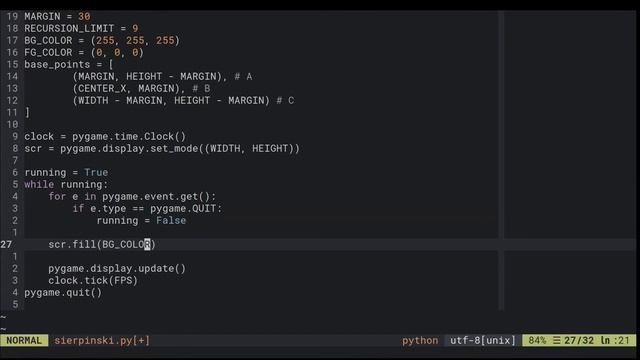Click WIDTH - MARGIN in third point
The height and width of the screenshot is (360, 640).
(x=120, y=100)
